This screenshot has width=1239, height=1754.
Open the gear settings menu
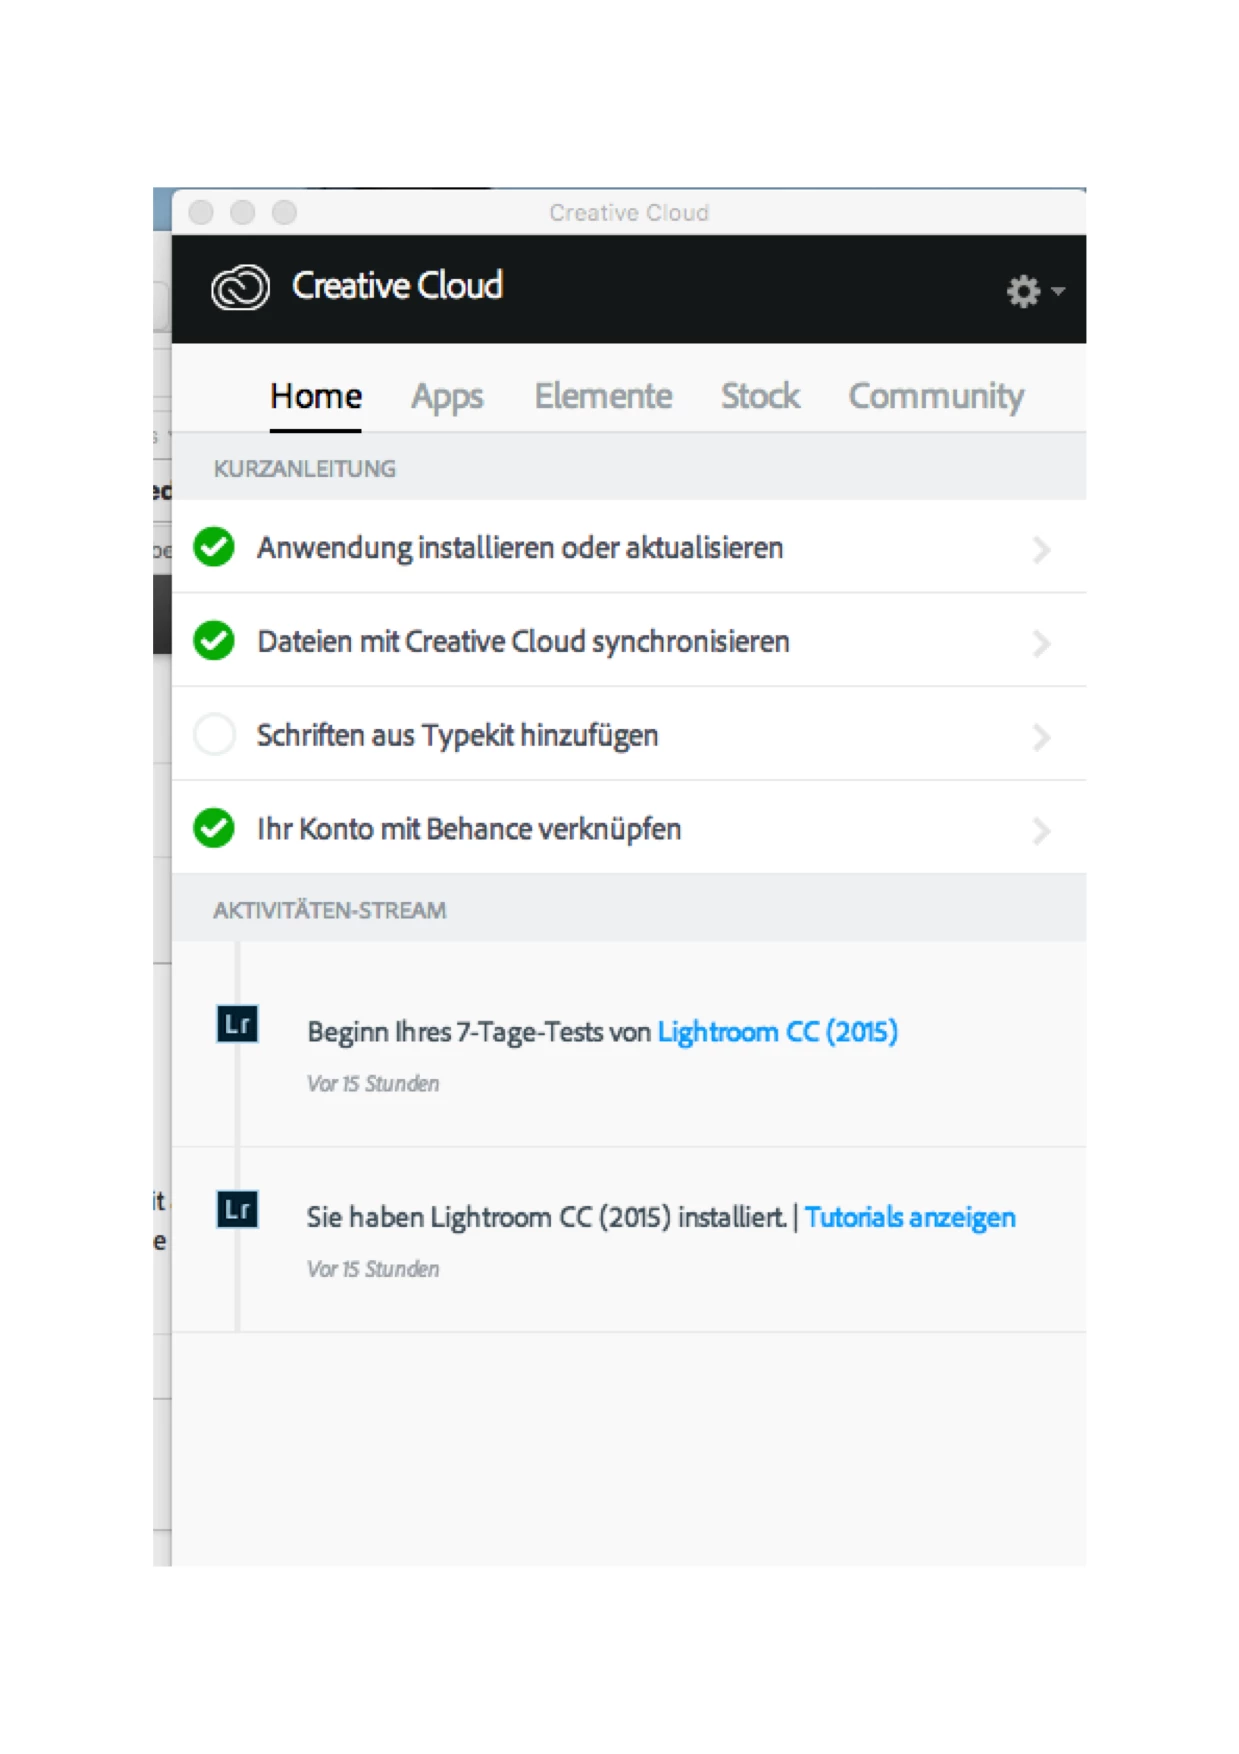pos(1034,291)
